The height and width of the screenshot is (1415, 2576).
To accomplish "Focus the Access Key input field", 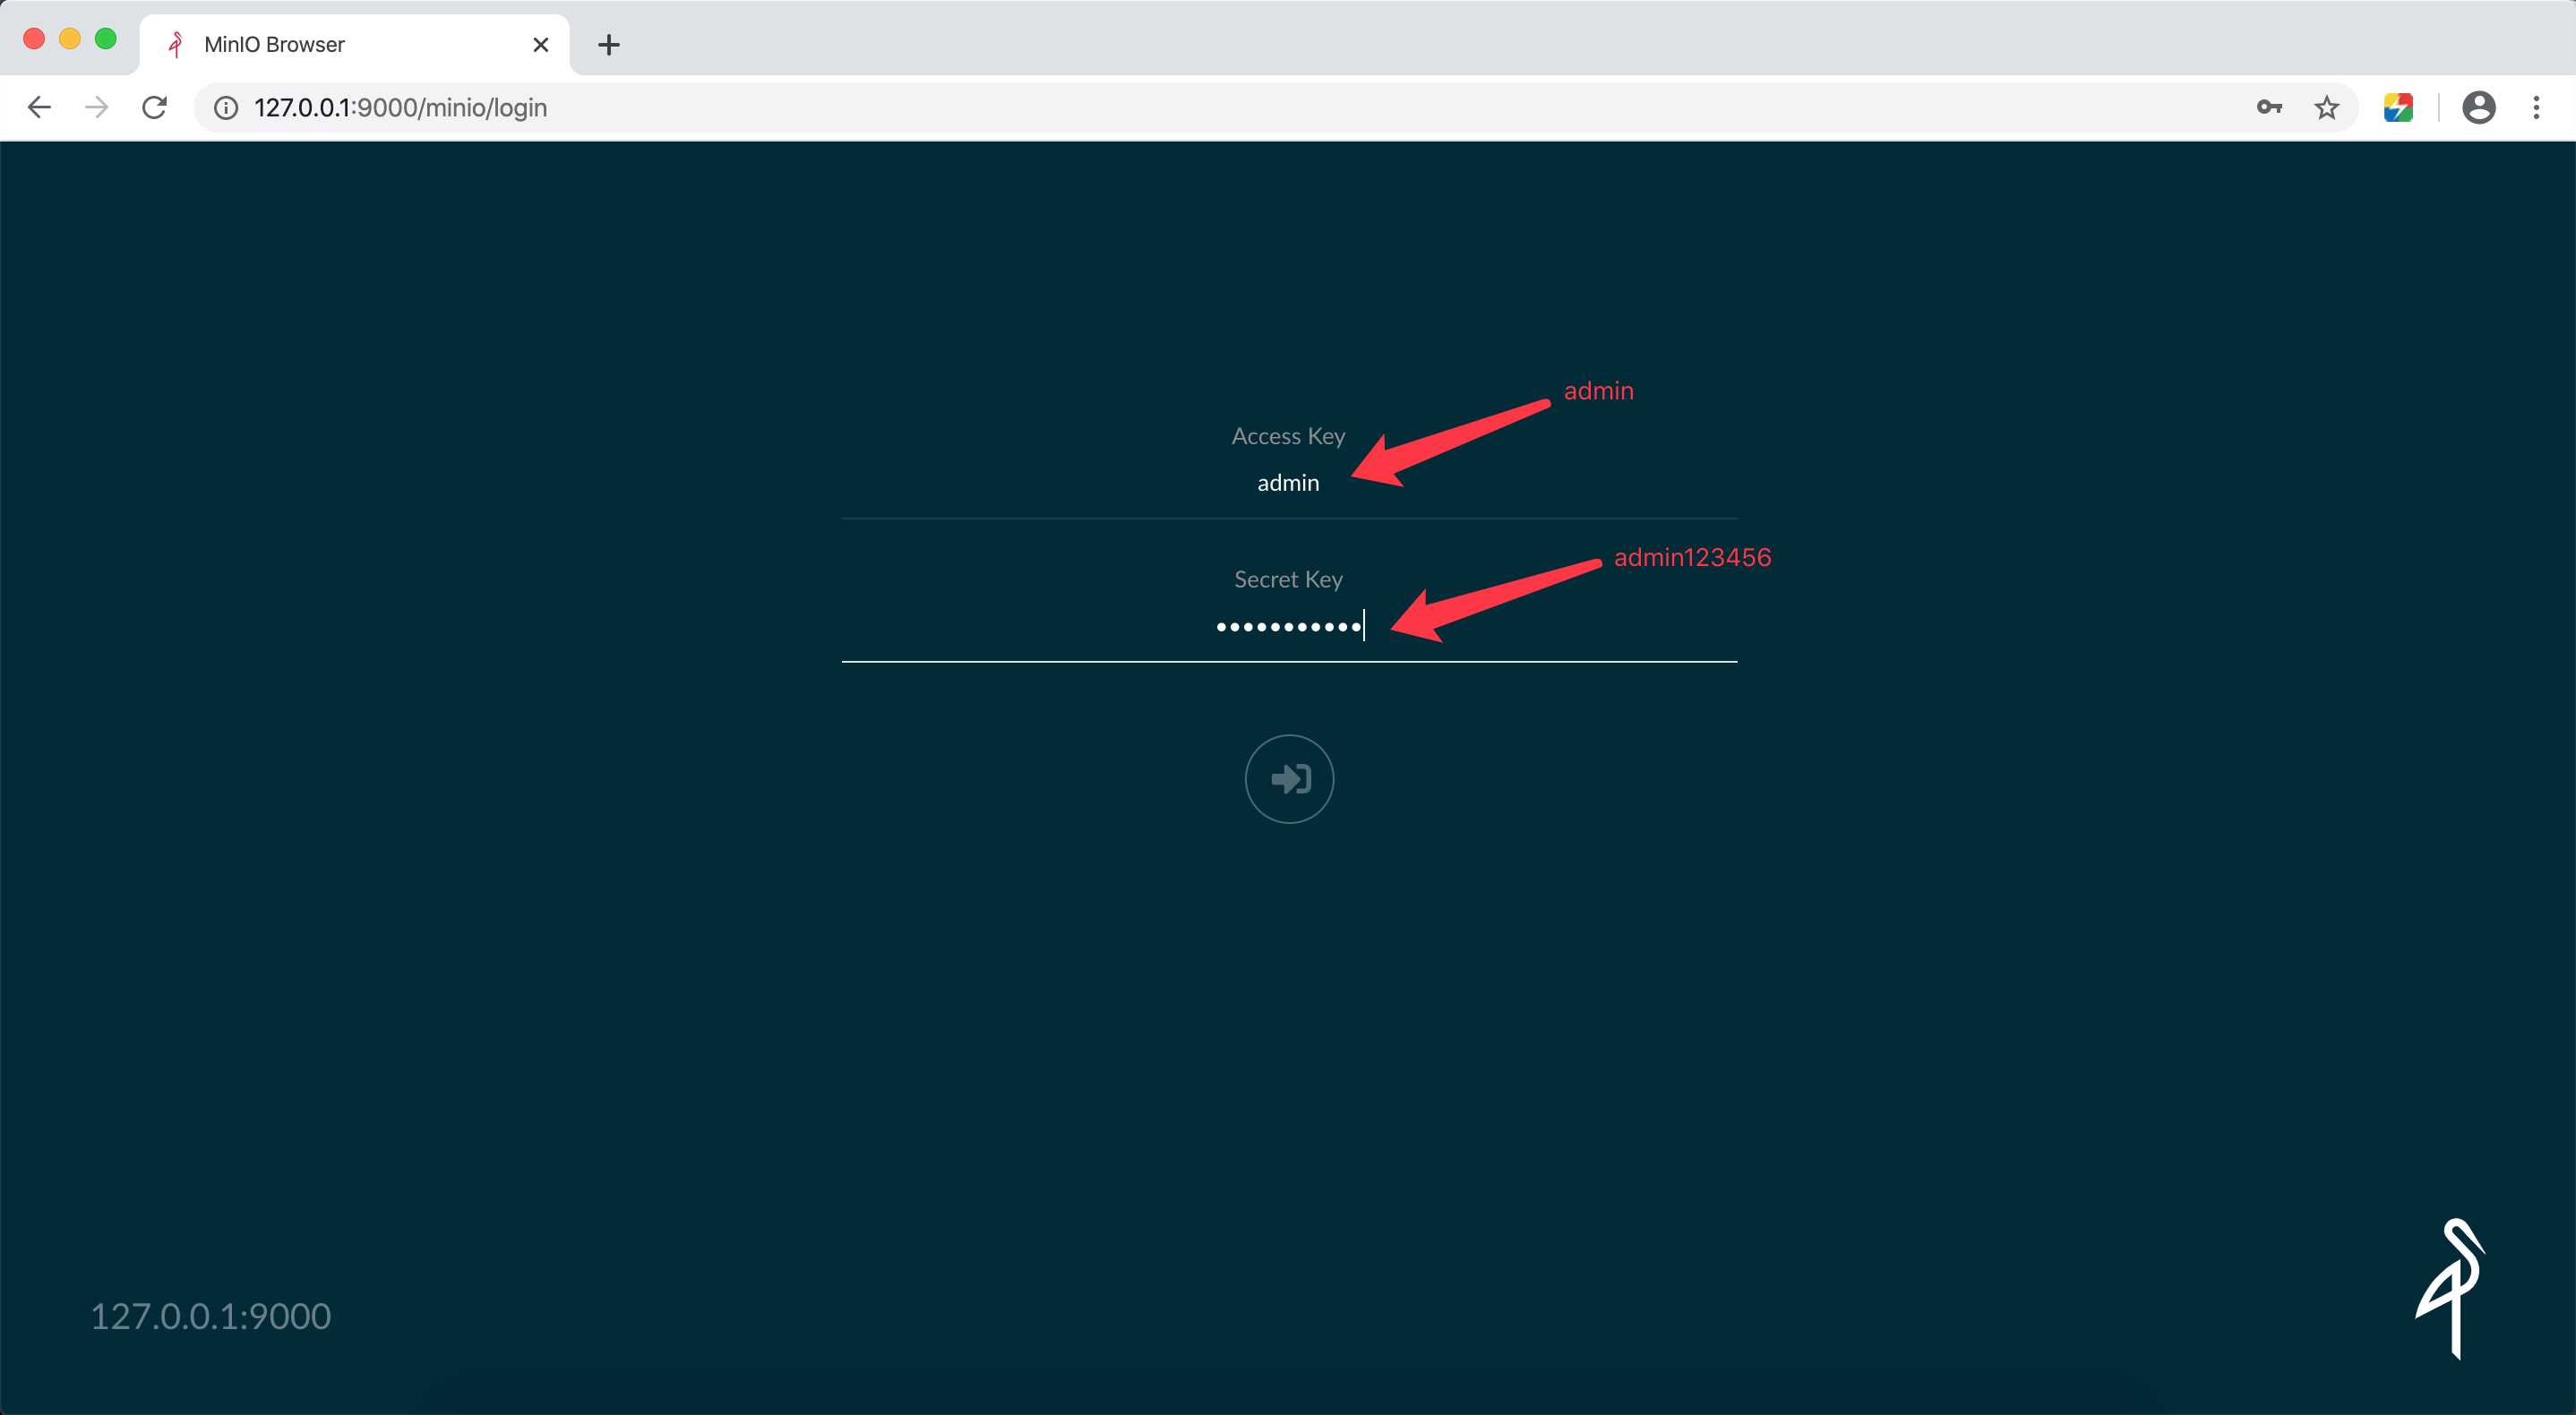I will click(x=1289, y=484).
